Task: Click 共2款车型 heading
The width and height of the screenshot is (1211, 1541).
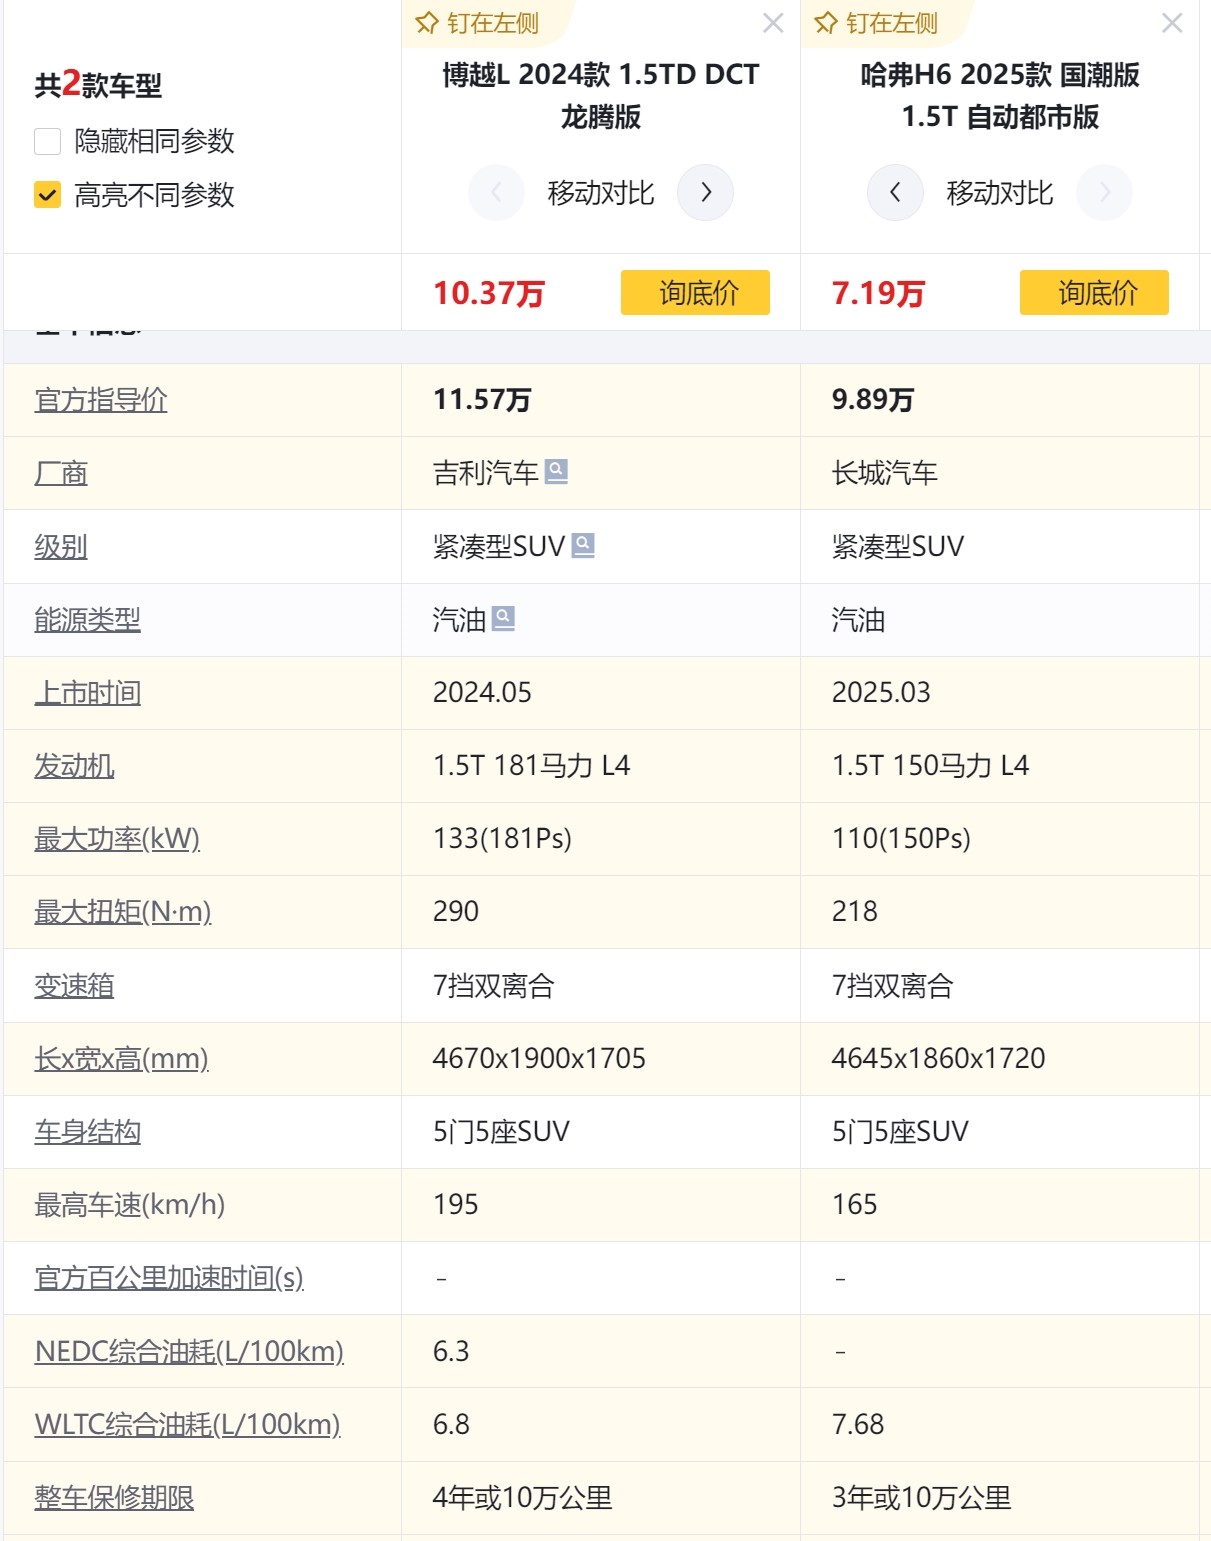Action: pyautogui.click(x=98, y=85)
